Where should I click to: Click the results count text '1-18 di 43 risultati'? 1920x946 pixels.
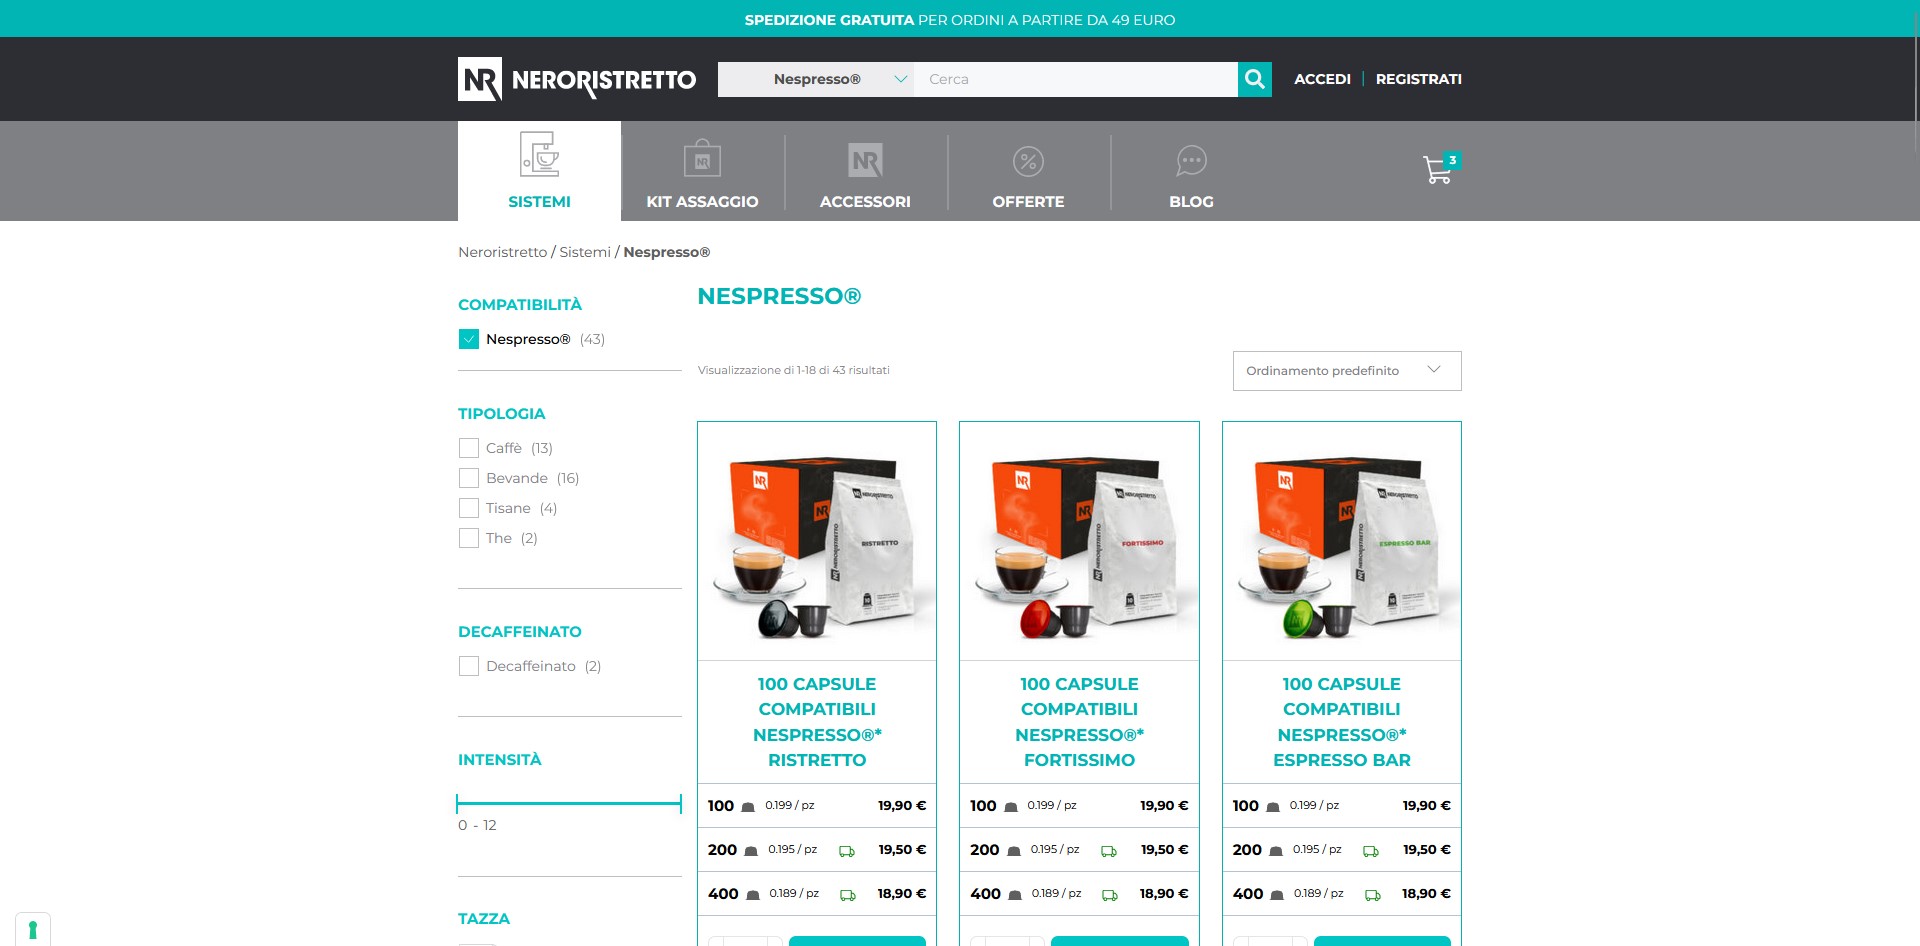[843, 370]
